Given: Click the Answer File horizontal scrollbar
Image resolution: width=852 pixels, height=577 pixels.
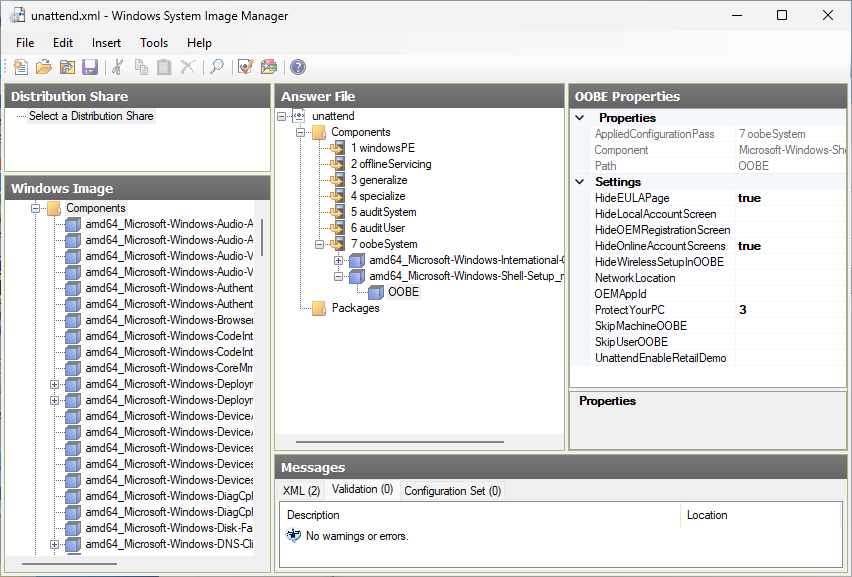Looking at the screenshot, I should (400, 442).
